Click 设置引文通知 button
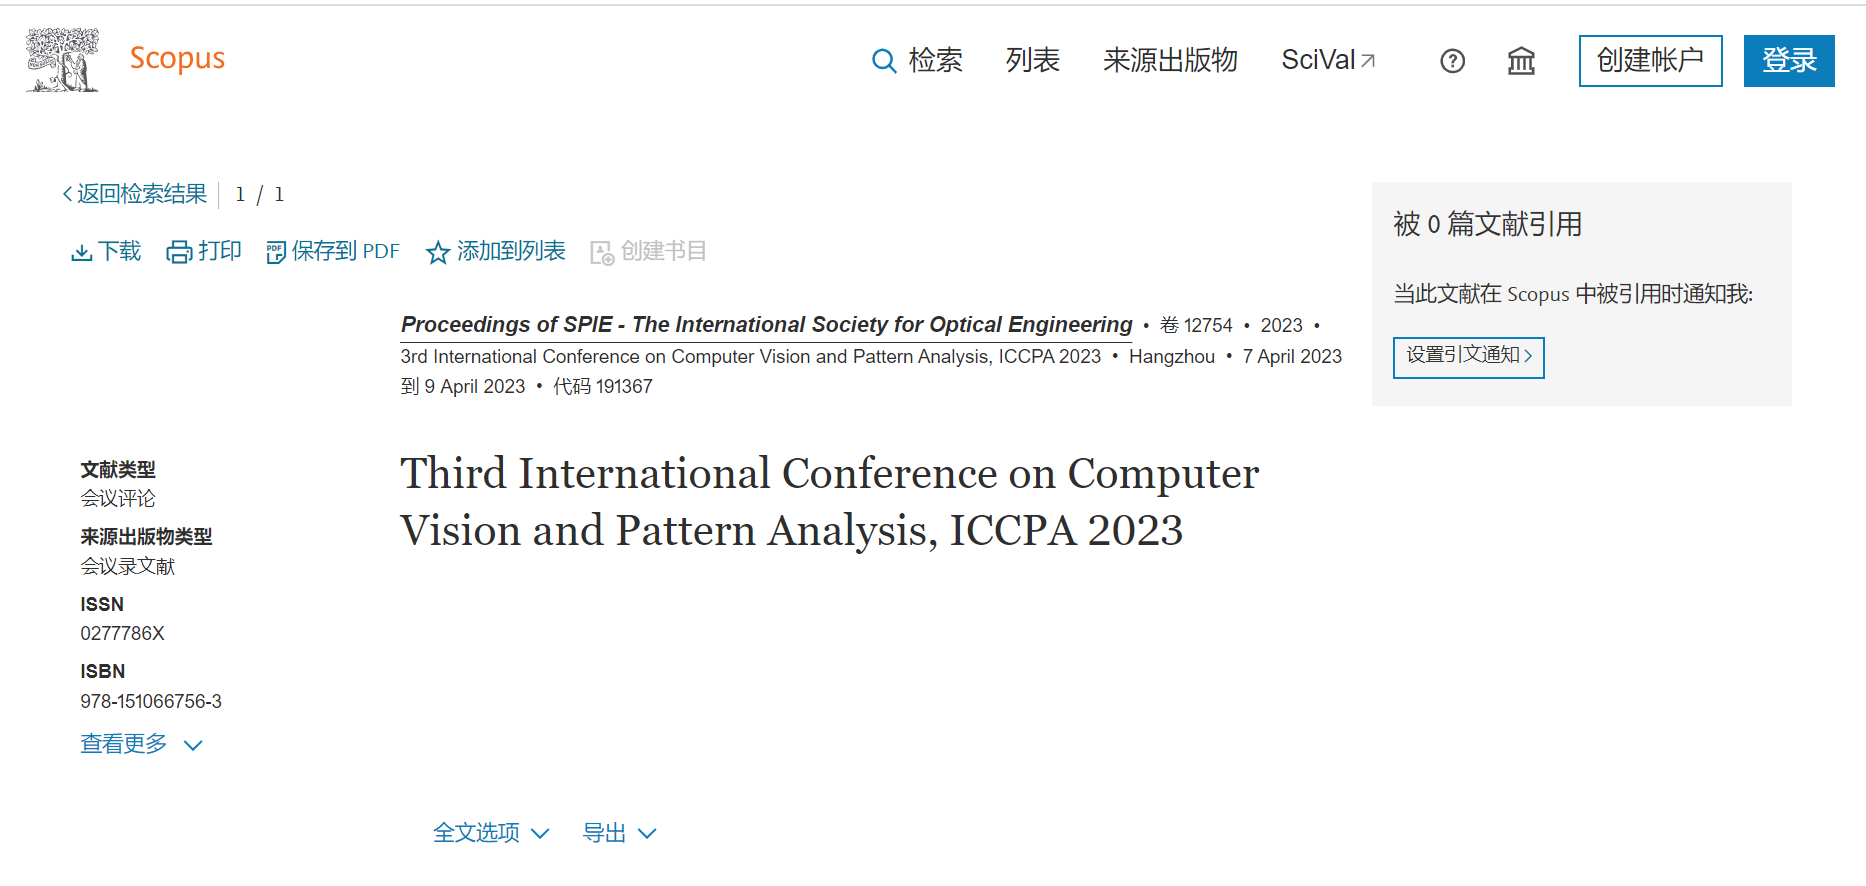This screenshot has height=886, width=1866. pos(1468,357)
